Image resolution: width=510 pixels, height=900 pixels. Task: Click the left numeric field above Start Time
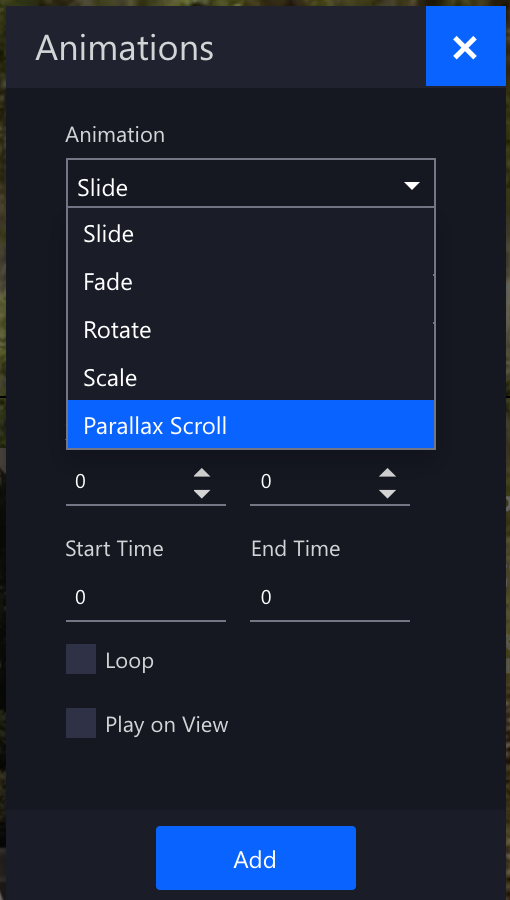point(129,482)
